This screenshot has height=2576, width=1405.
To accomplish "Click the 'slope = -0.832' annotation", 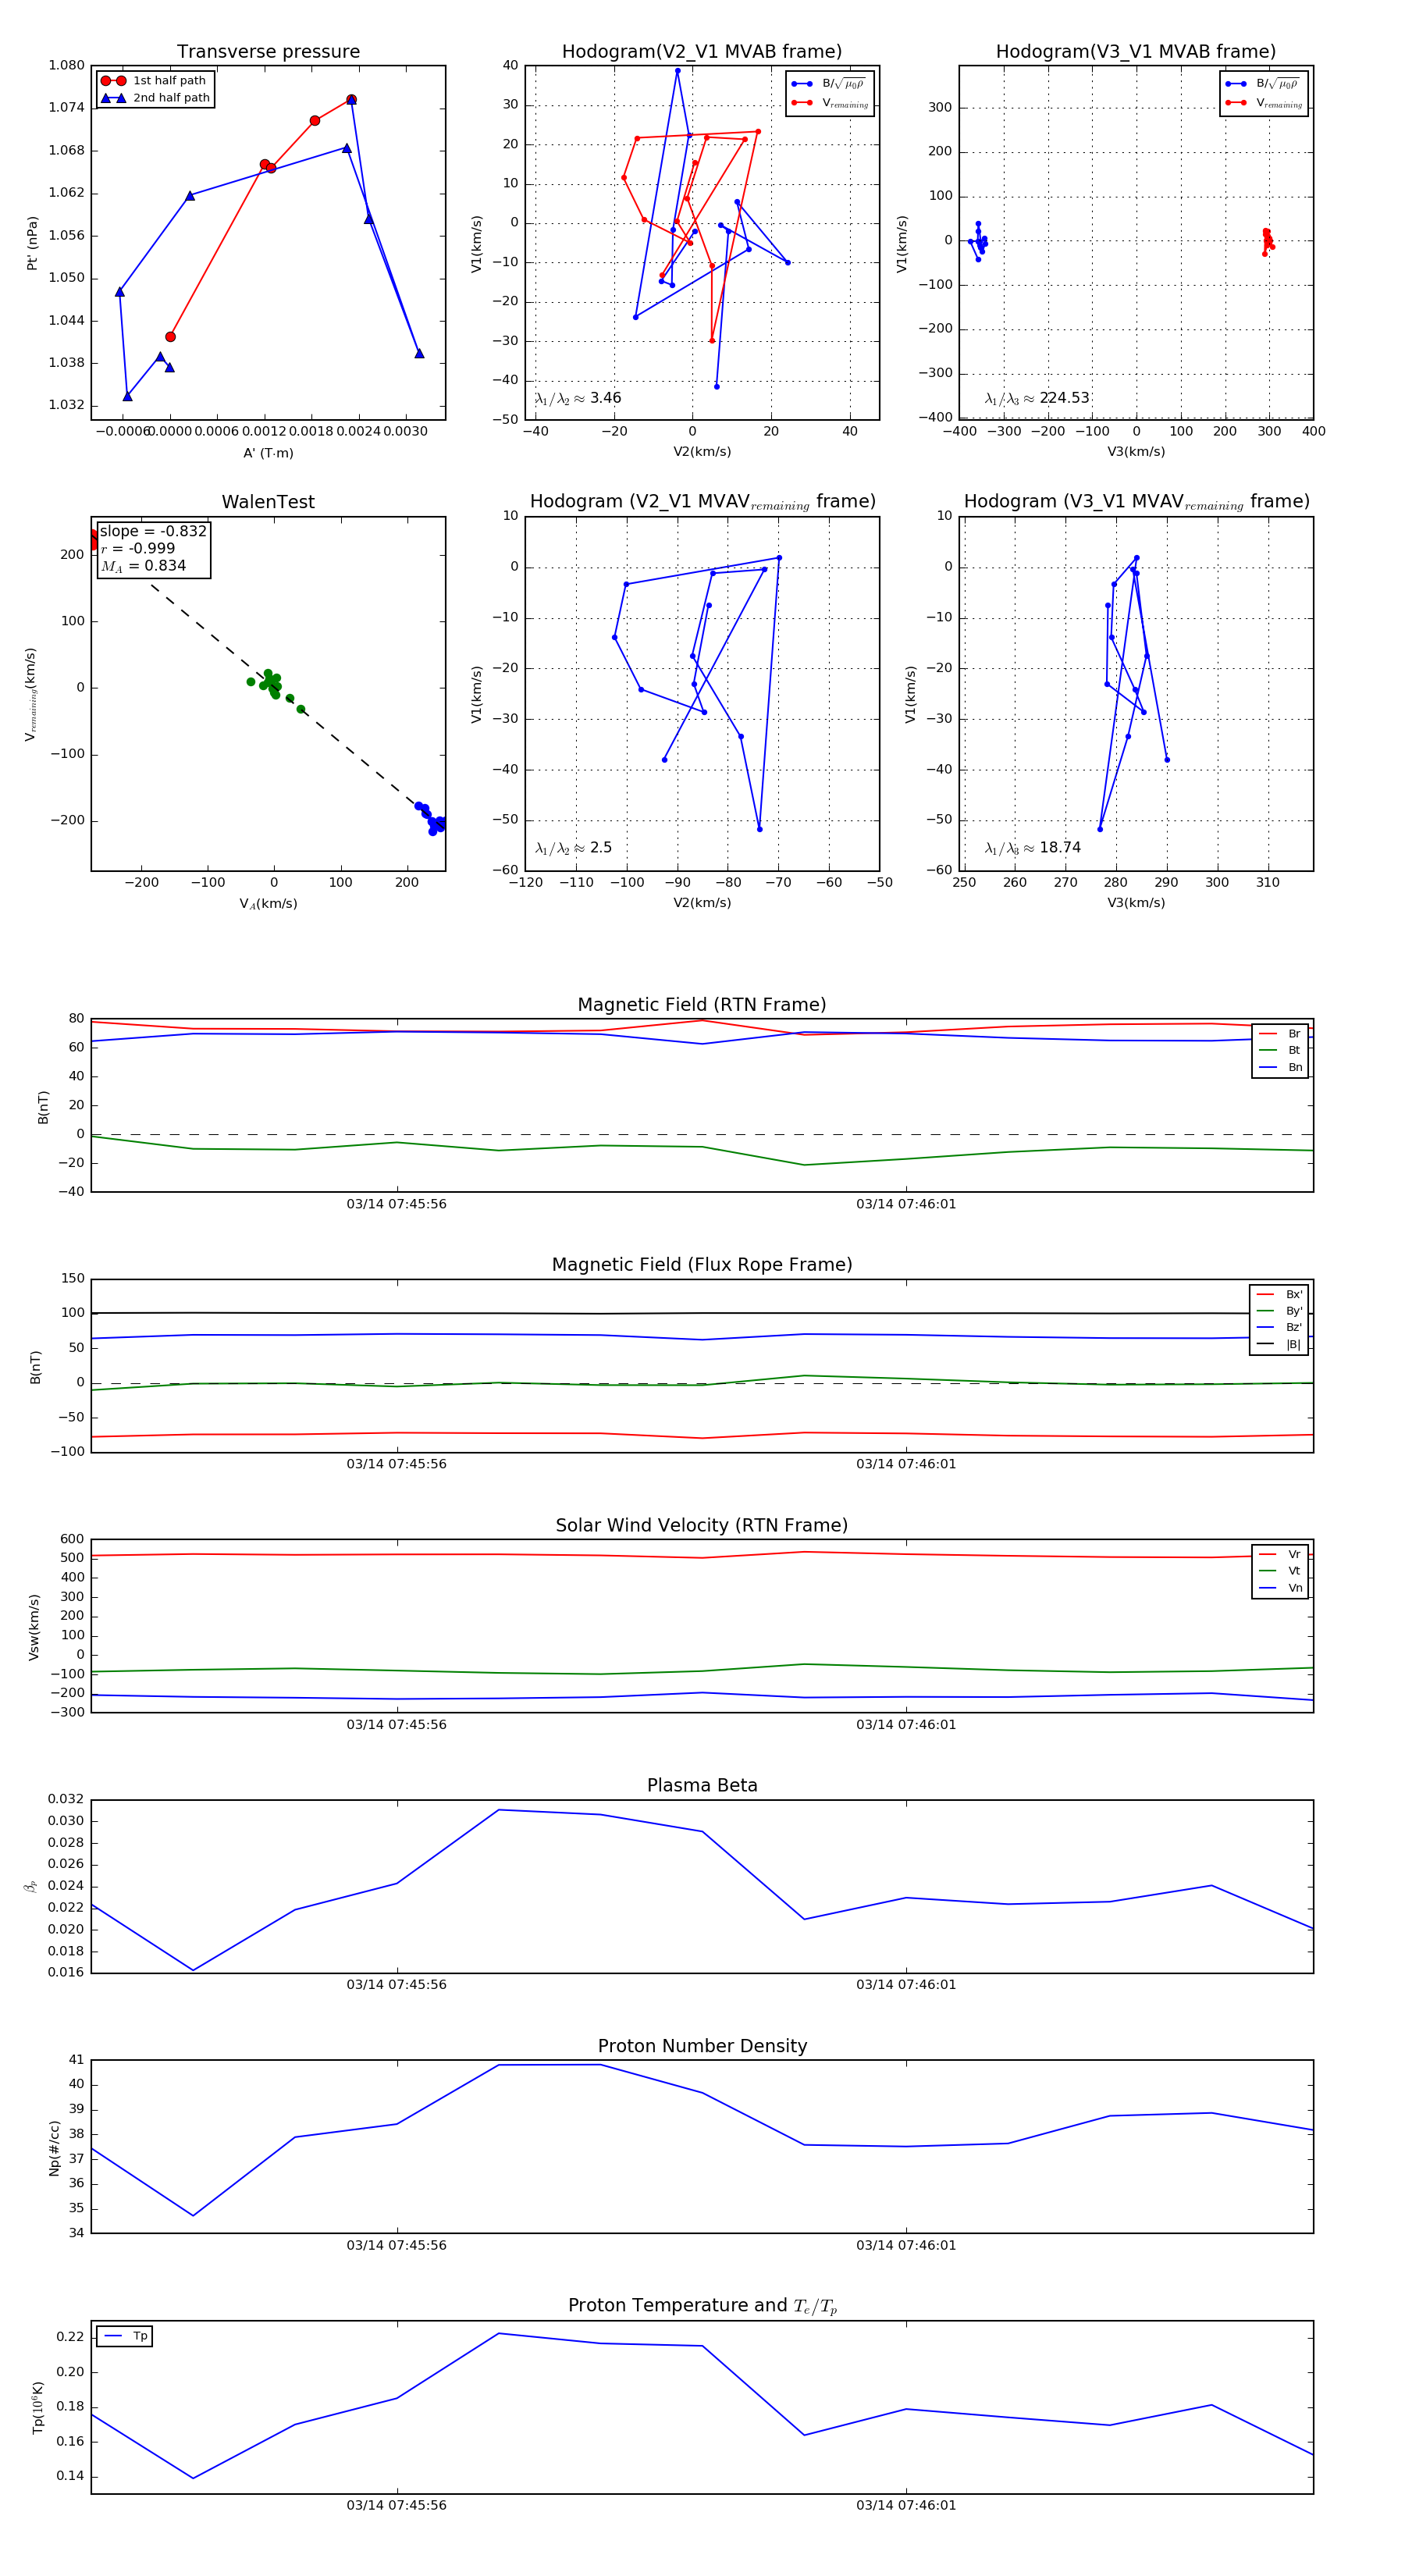I will (153, 531).
